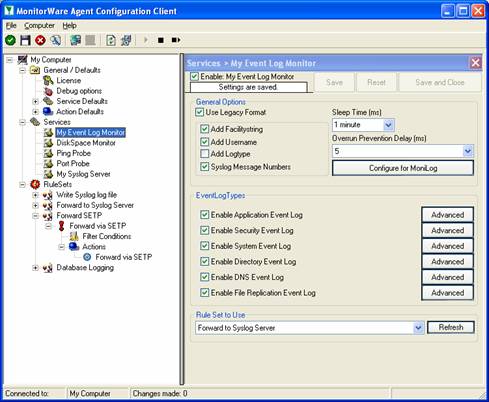This screenshot has width=489, height=402.
Task: Click the black stop service toolbar button
Action: pos(161,40)
